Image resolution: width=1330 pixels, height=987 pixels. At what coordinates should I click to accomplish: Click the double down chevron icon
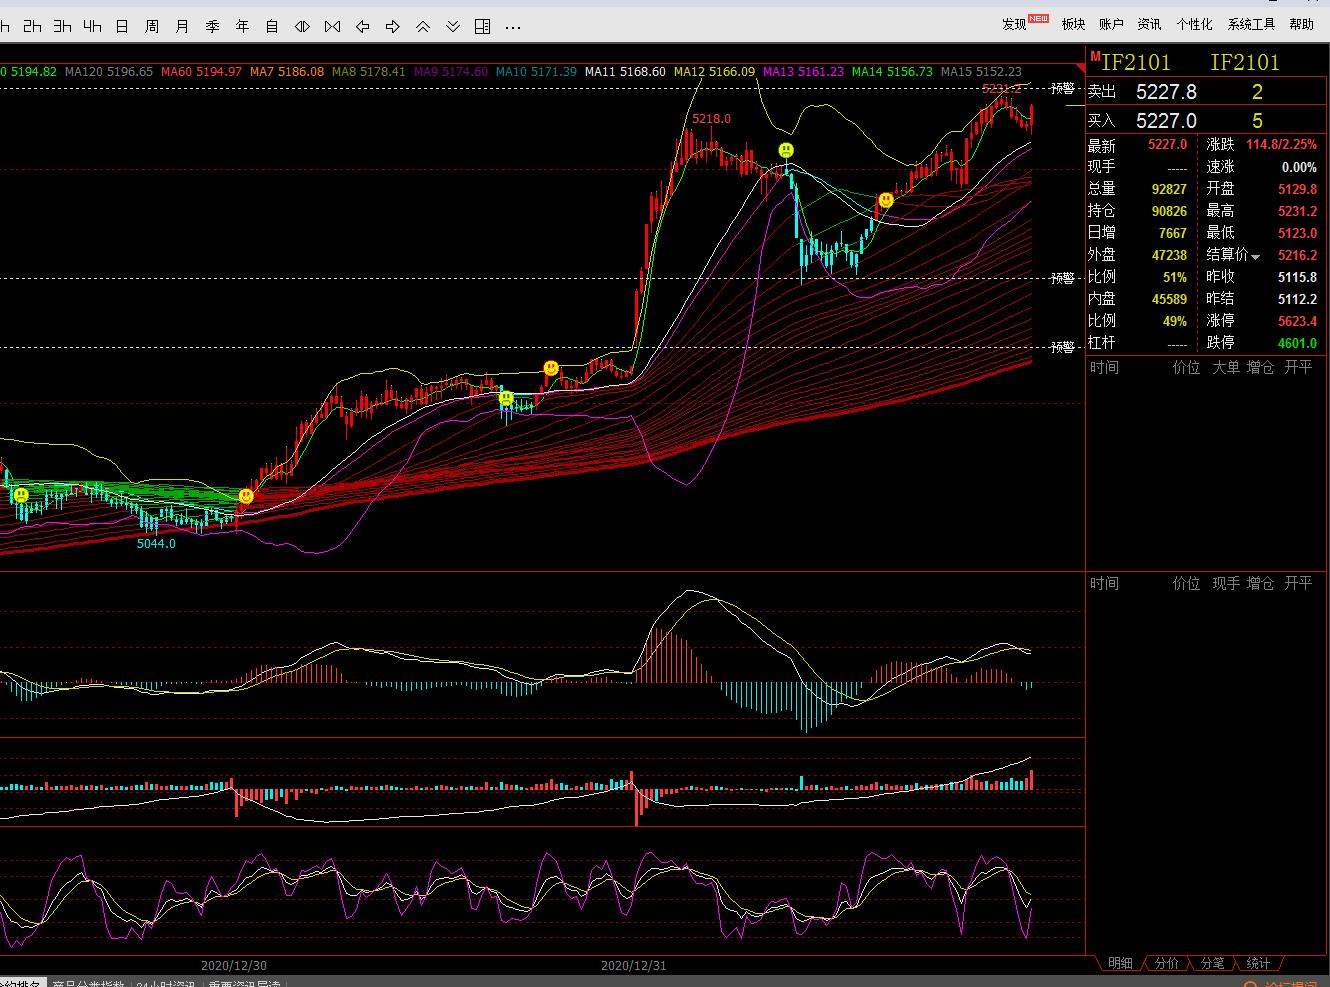(x=453, y=26)
